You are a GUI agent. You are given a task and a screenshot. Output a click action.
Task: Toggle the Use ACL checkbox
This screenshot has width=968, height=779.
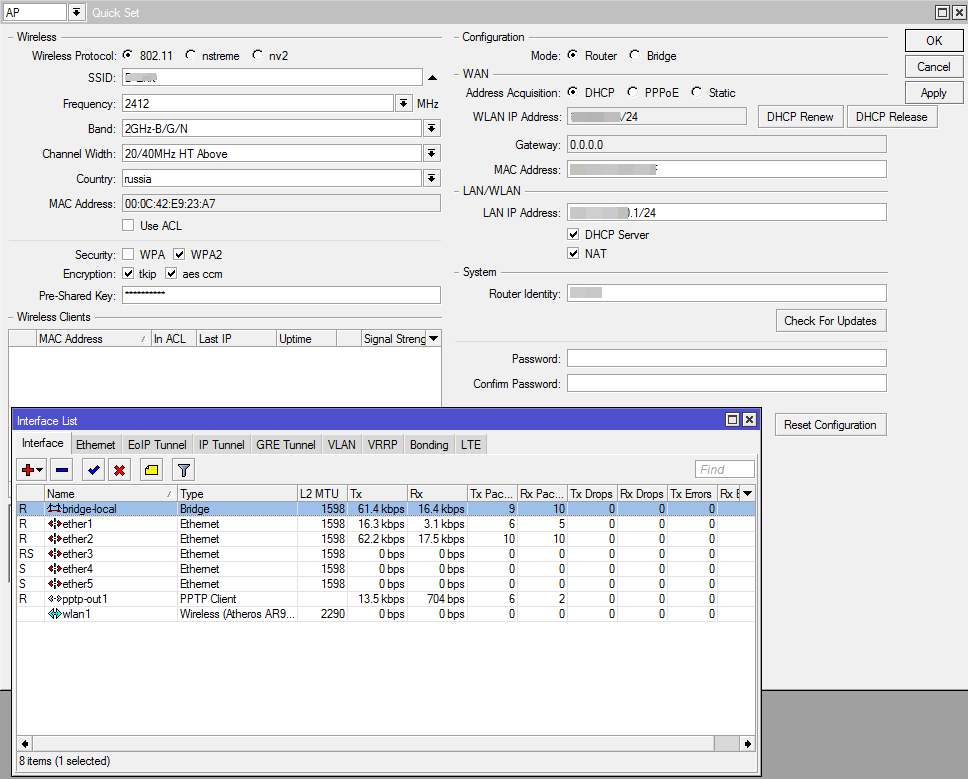click(128, 225)
